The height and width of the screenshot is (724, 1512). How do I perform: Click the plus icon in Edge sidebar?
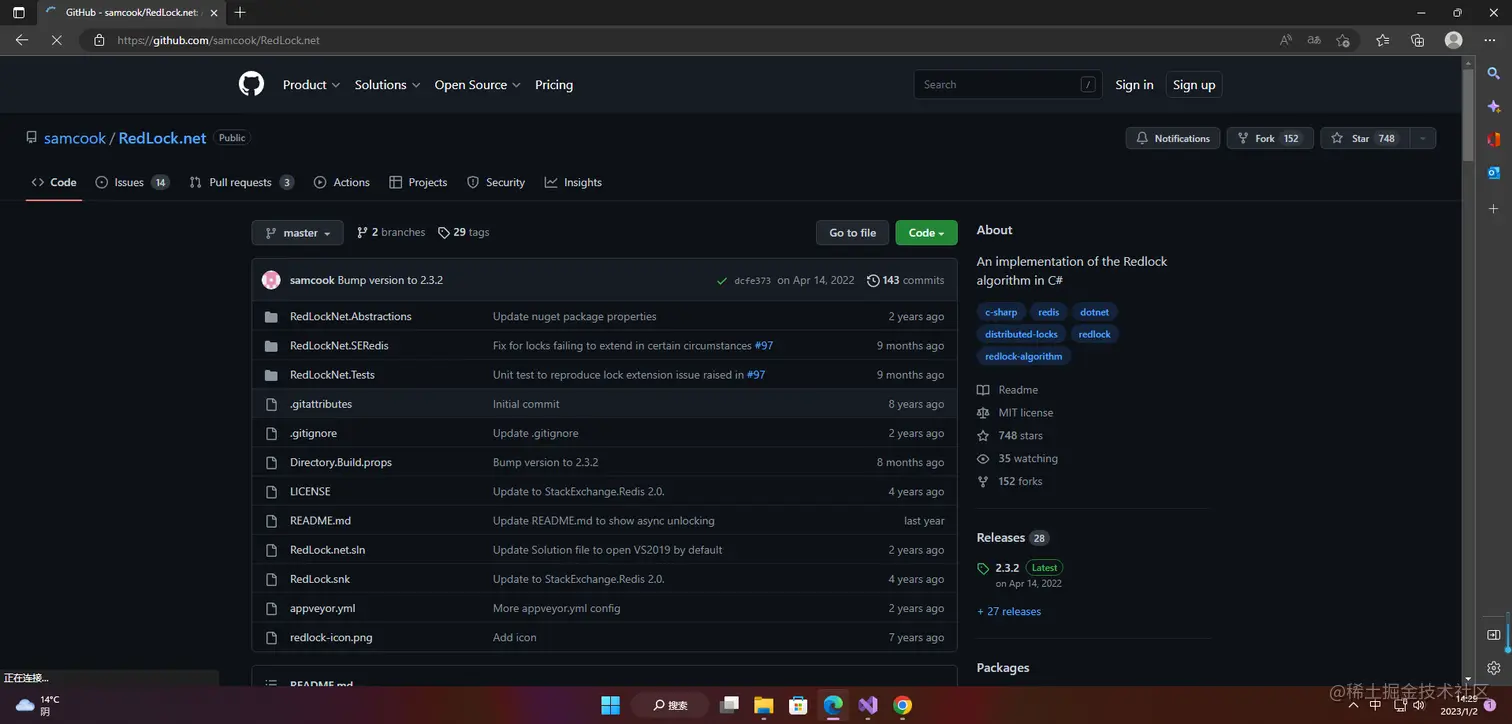(1493, 208)
